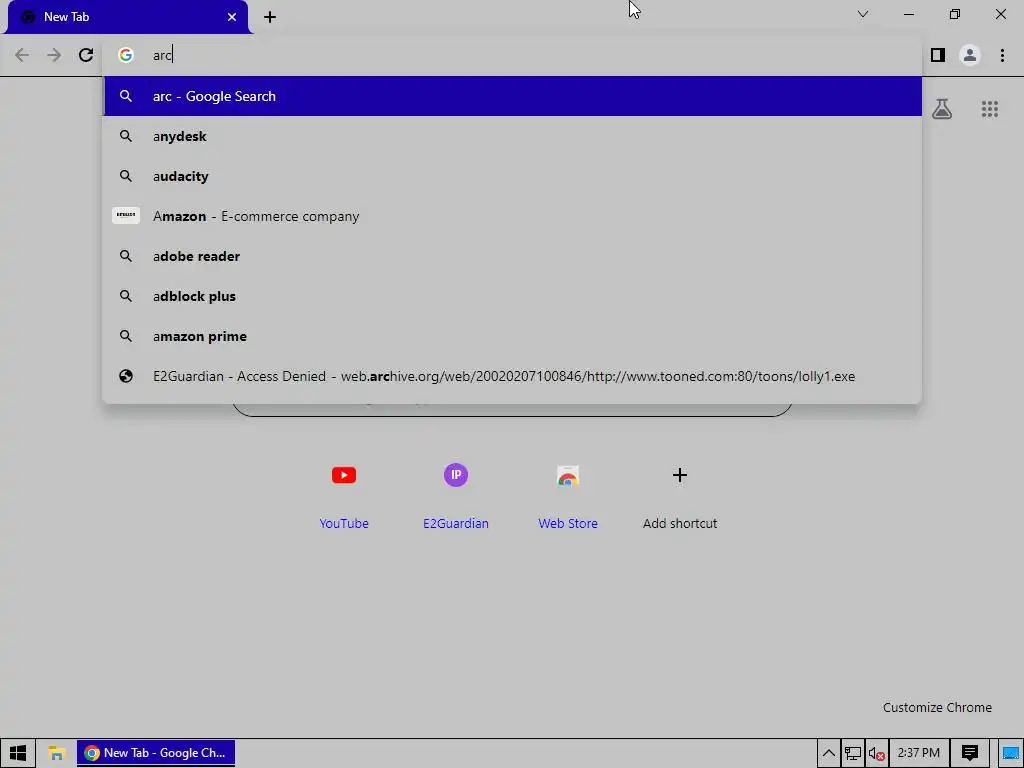Open the Google apps grid icon
This screenshot has height=768, width=1024.
pos(989,109)
